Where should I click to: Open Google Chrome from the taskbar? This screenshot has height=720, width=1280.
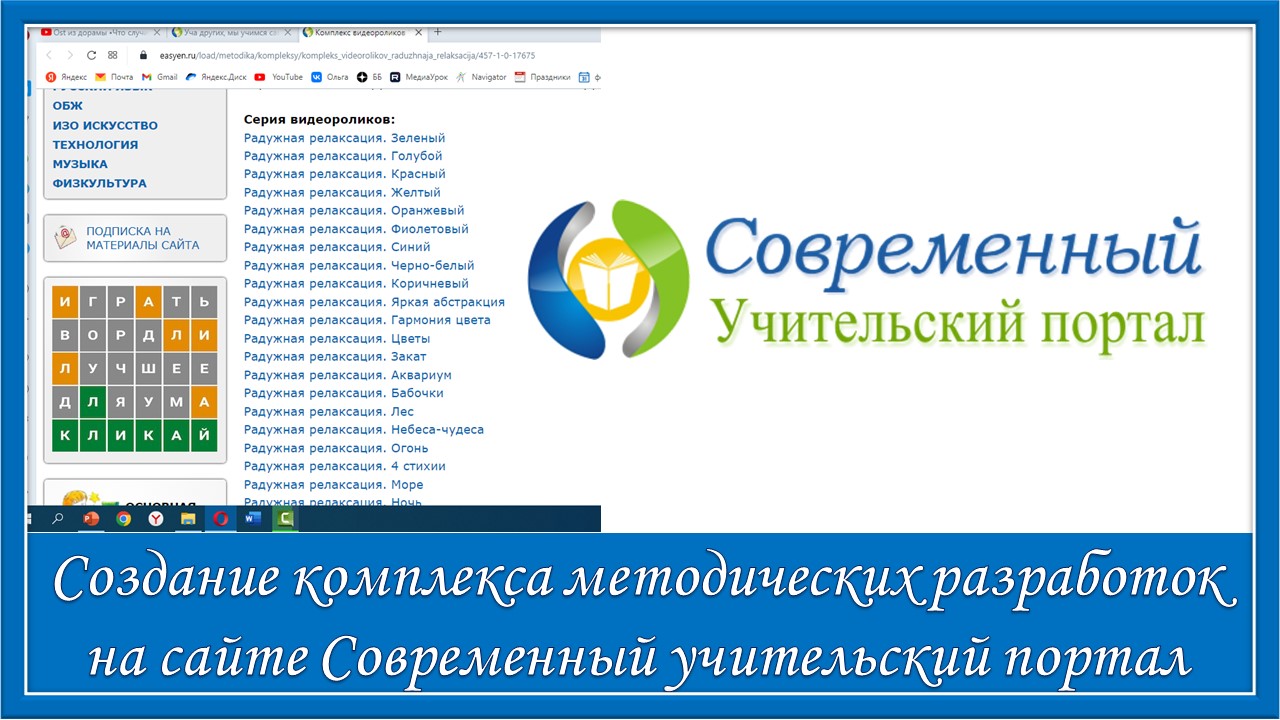123,518
